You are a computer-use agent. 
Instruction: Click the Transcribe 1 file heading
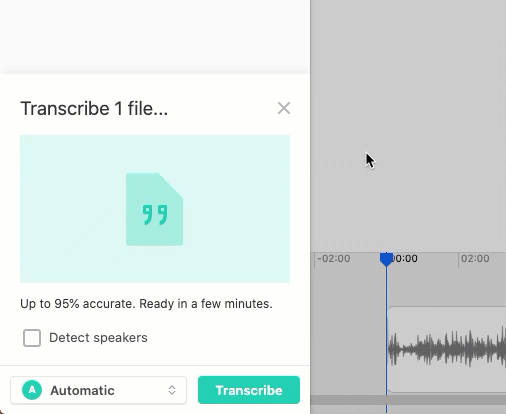(x=94, y=108)
